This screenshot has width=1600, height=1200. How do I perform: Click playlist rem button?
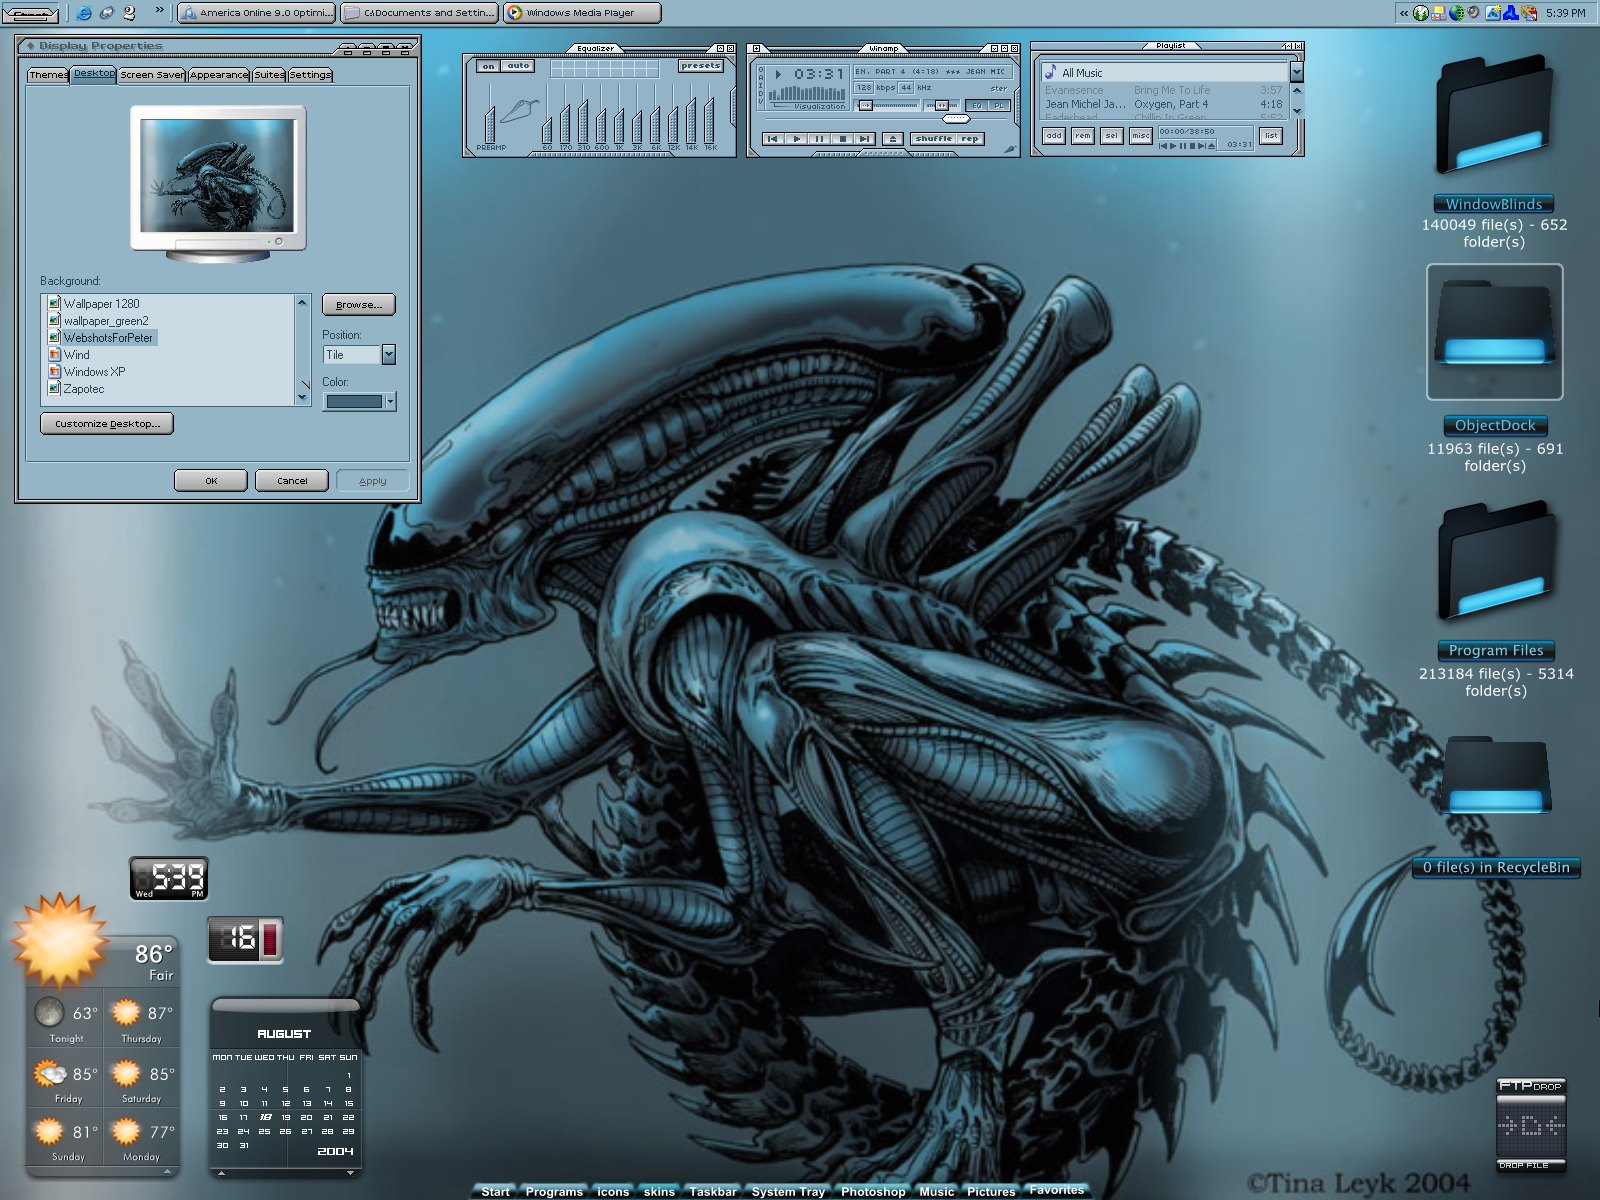[1083, 135]
